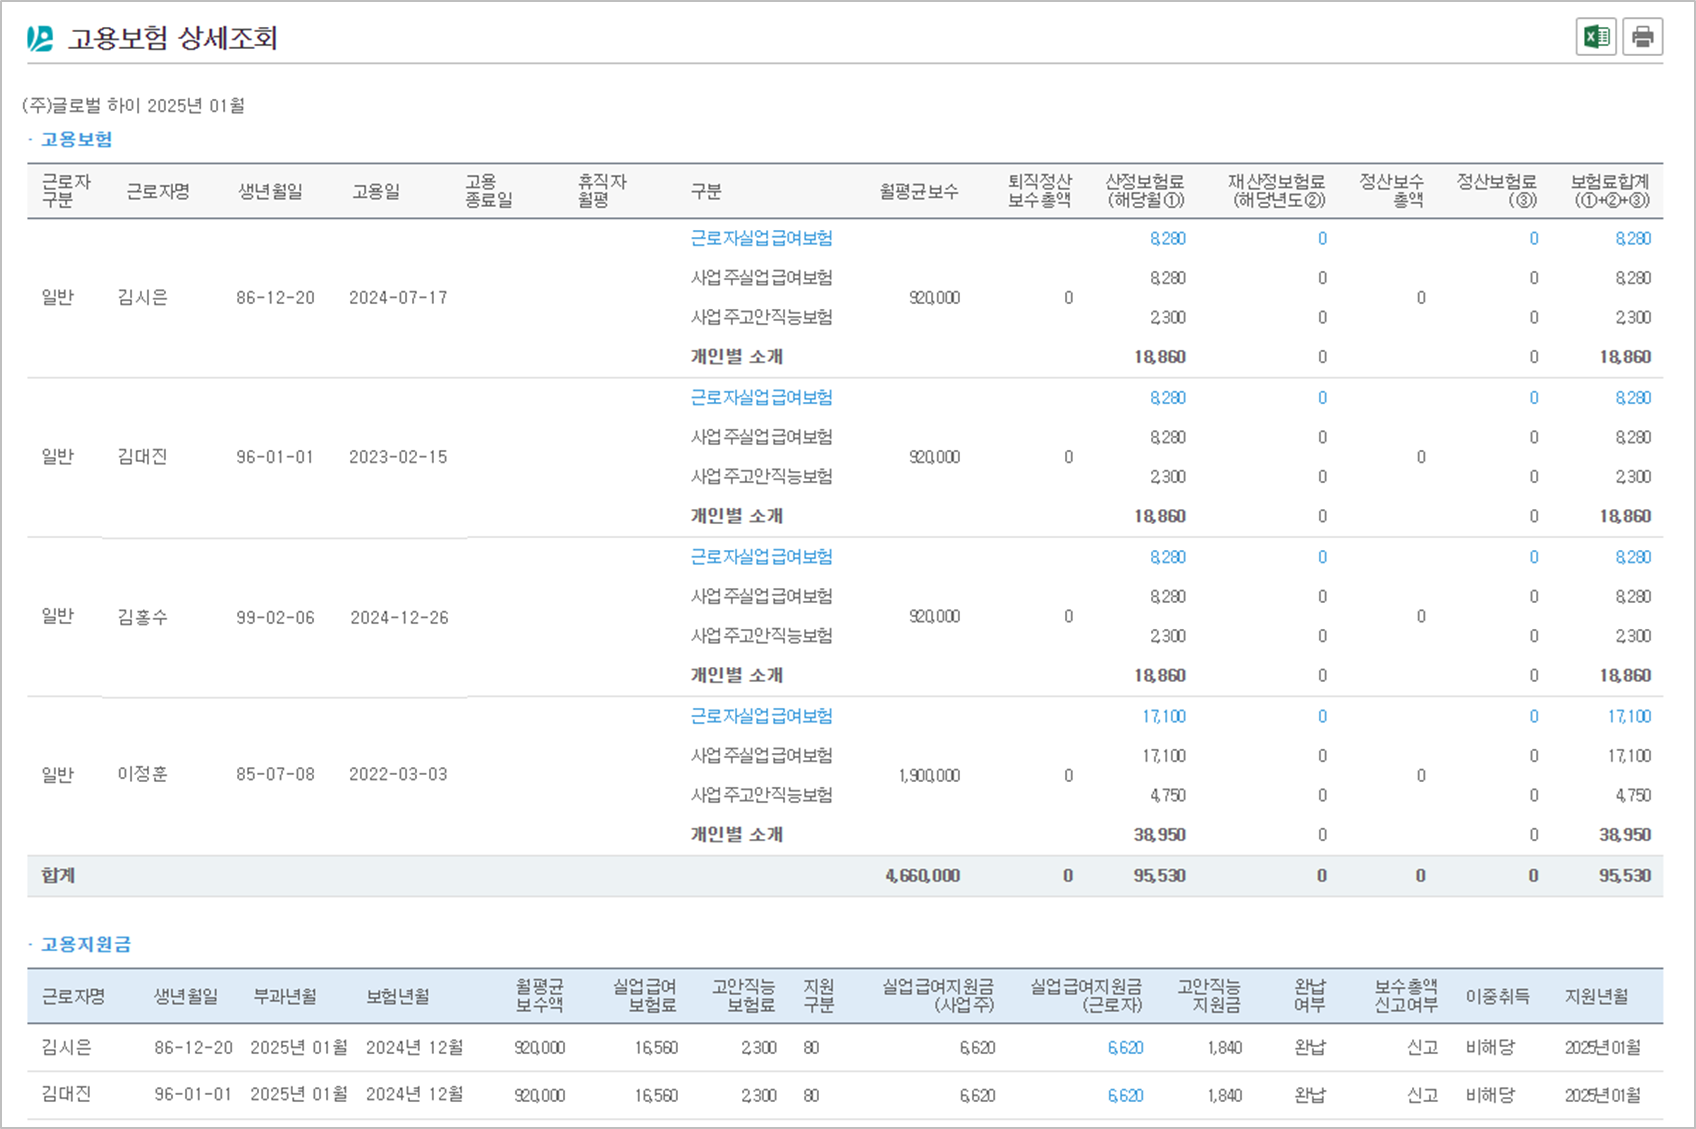
Task: Click the 지원년월 column header
Action: [1597, 996]
